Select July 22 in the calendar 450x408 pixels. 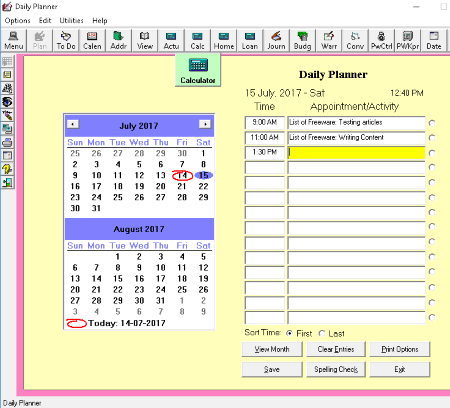click(x=203, y=186)
